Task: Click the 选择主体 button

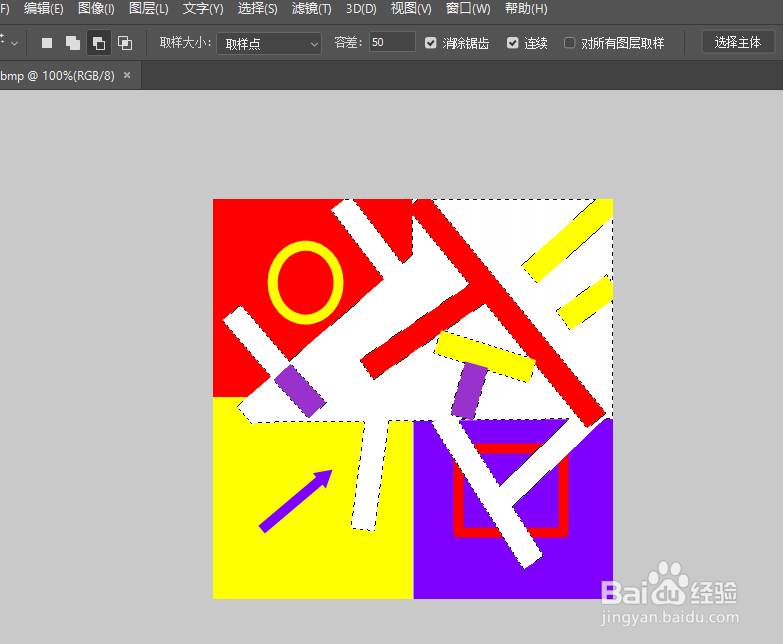Action: point(738,42)
